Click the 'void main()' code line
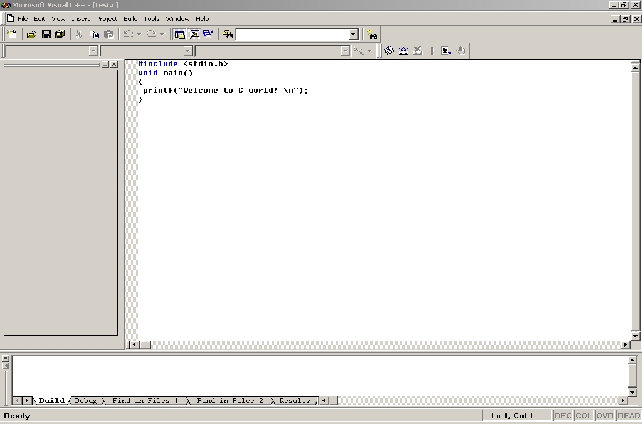Viewport: 642px width, 424px height. pos(165,73)
